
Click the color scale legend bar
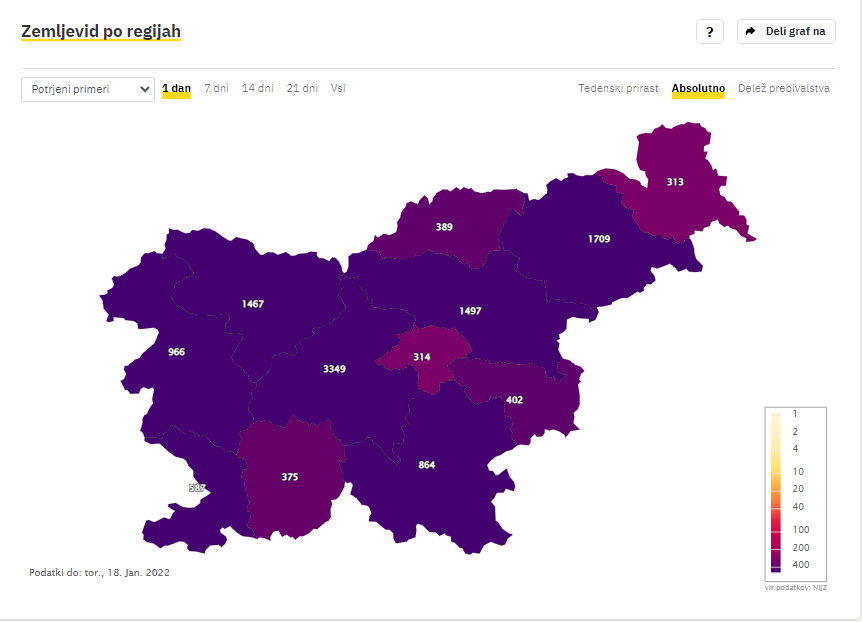(x=776, y=492)
